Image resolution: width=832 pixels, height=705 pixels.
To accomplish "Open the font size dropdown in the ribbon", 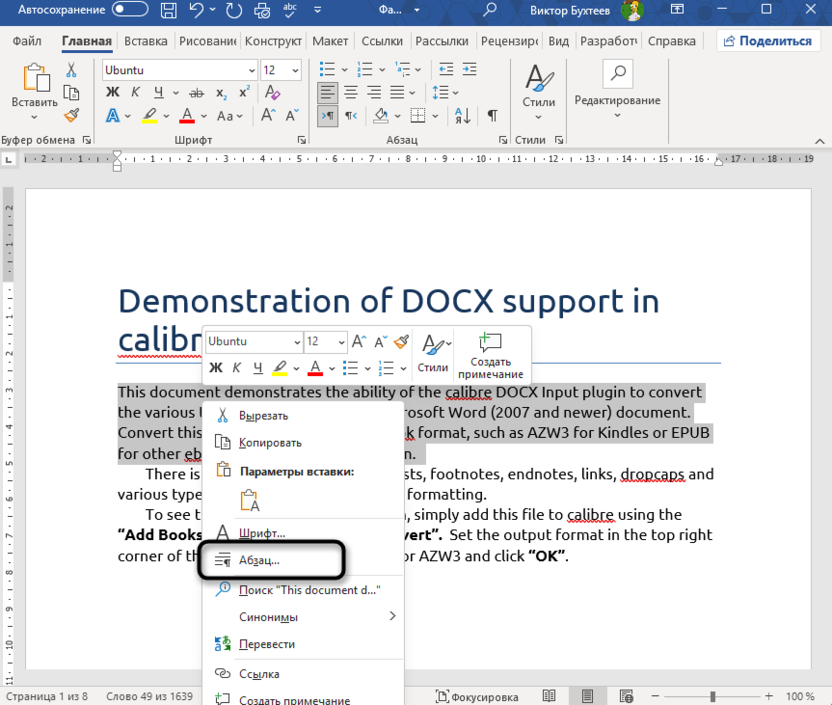I will point(295,71).
